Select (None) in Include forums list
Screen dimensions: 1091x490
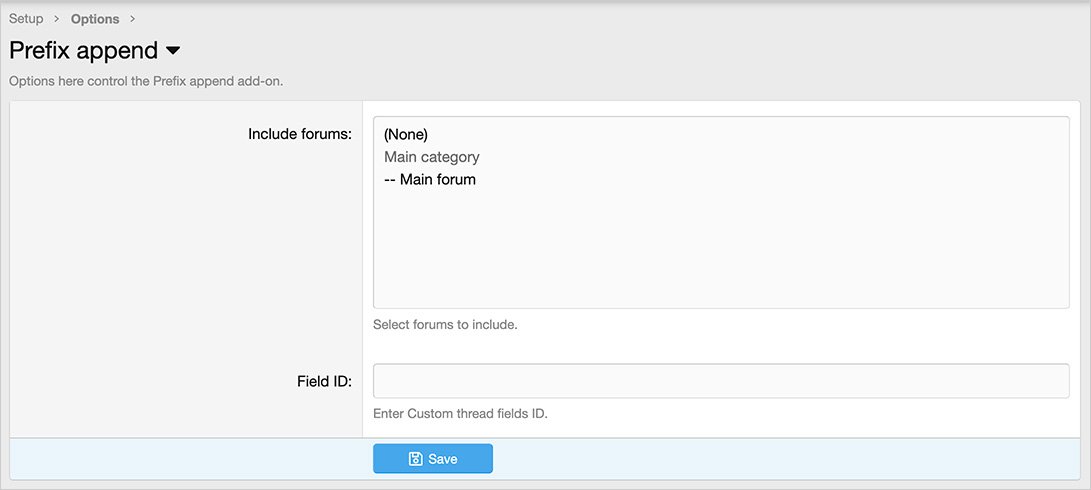(406, 134)
